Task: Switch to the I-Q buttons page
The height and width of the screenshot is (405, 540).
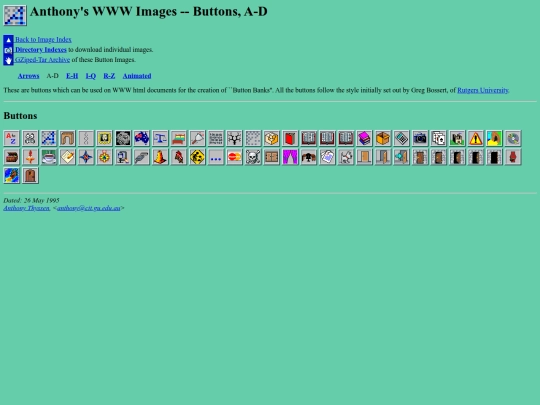Action: point(91,76)
